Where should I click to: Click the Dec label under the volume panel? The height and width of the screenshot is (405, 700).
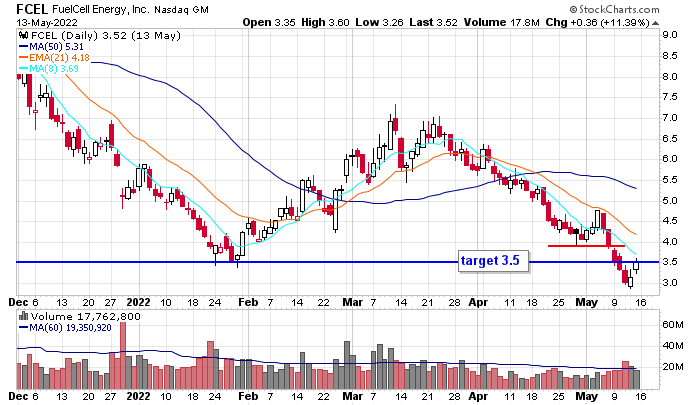(x=18, y=396)
